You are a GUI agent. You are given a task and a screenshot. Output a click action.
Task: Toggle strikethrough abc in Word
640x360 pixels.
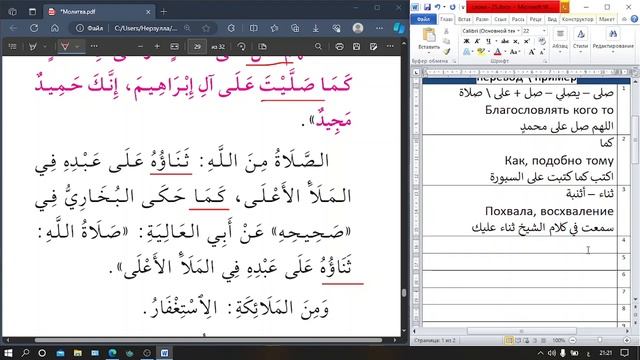[505, 41]
